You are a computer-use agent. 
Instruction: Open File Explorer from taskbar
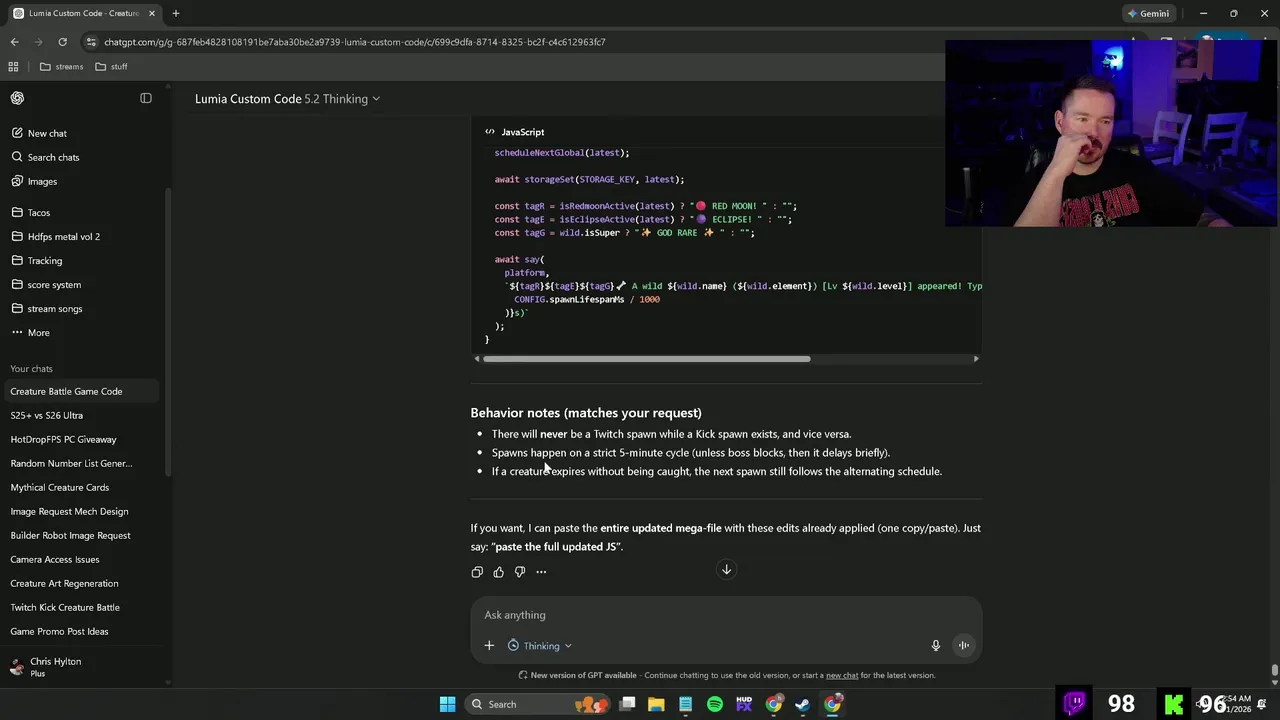click(656, 704)
